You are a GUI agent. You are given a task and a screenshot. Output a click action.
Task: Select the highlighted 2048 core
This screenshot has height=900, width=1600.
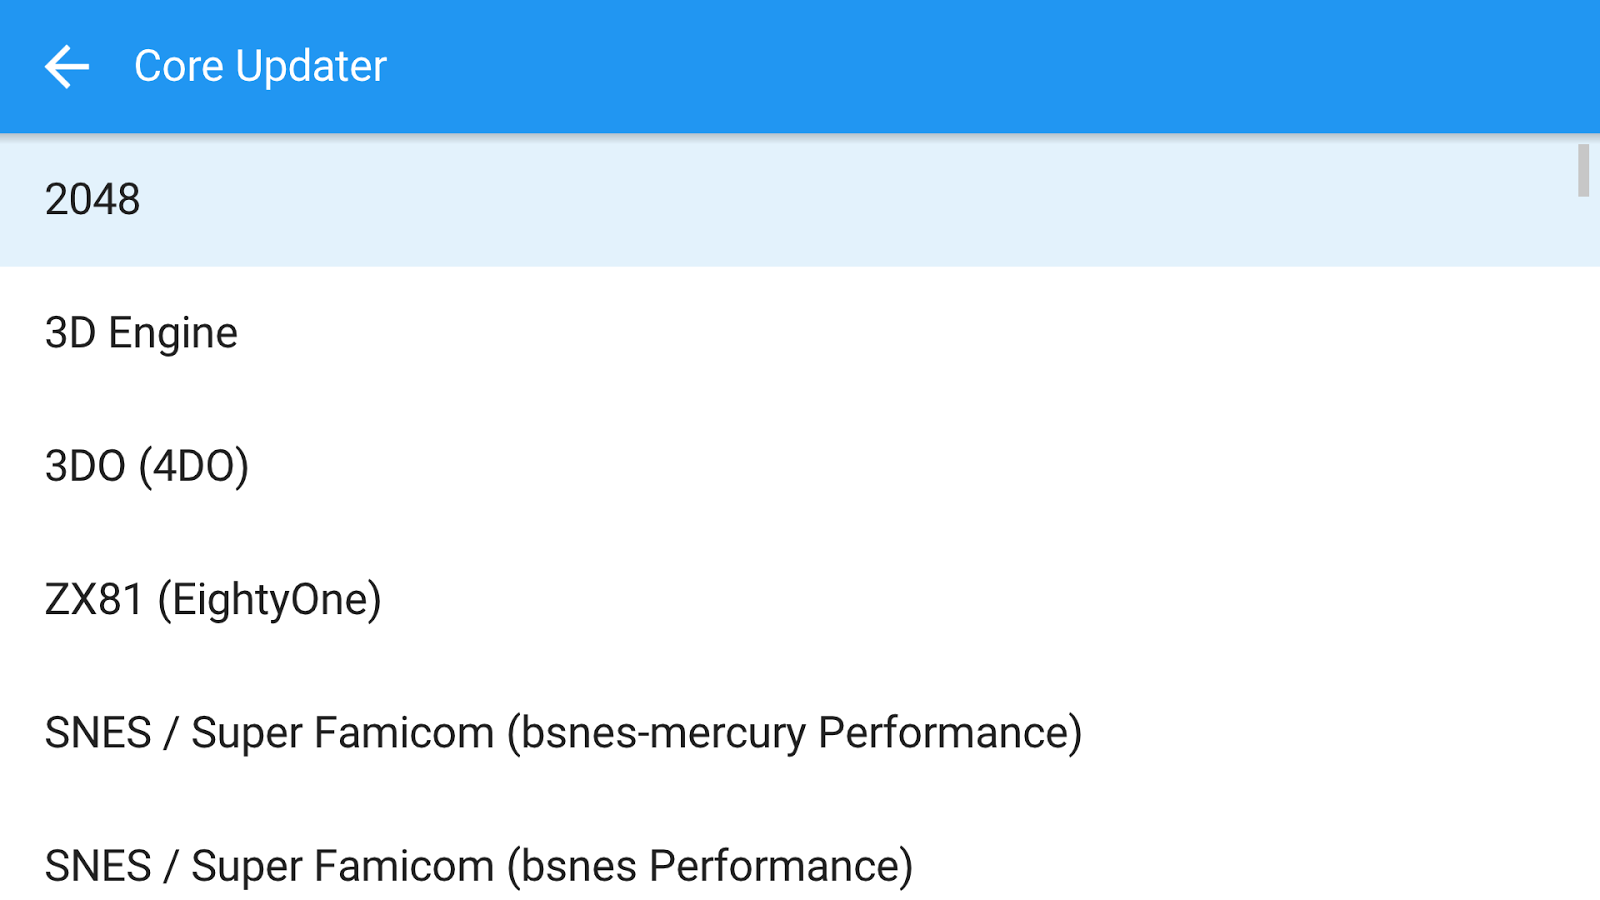coord(800,200)
